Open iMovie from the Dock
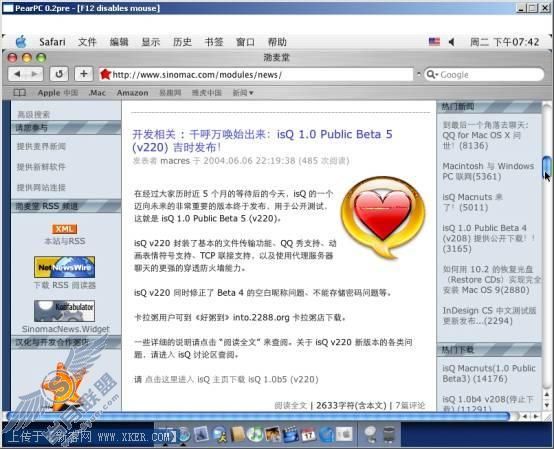This screenshot has height=449, width=554. (290, 434)
